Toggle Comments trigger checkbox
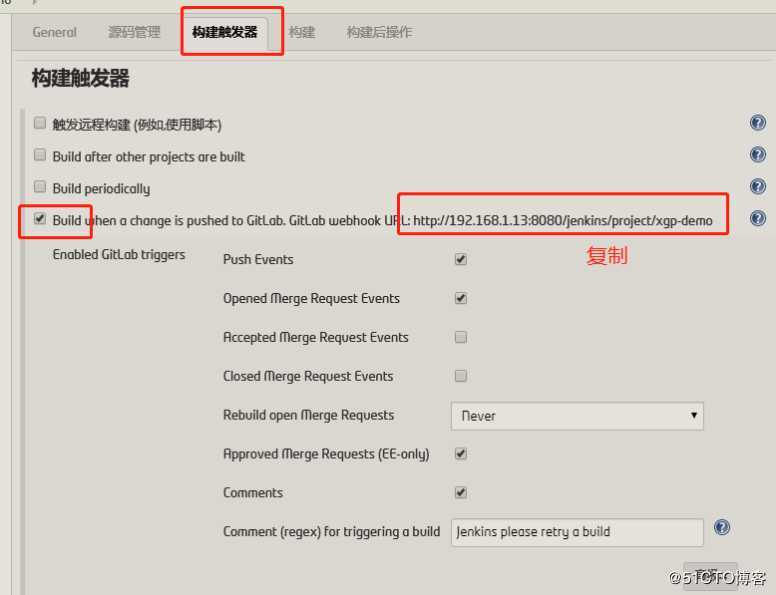The width and height of the screenshot is (776, 595). pyautogui.click(x=461, y=493)
